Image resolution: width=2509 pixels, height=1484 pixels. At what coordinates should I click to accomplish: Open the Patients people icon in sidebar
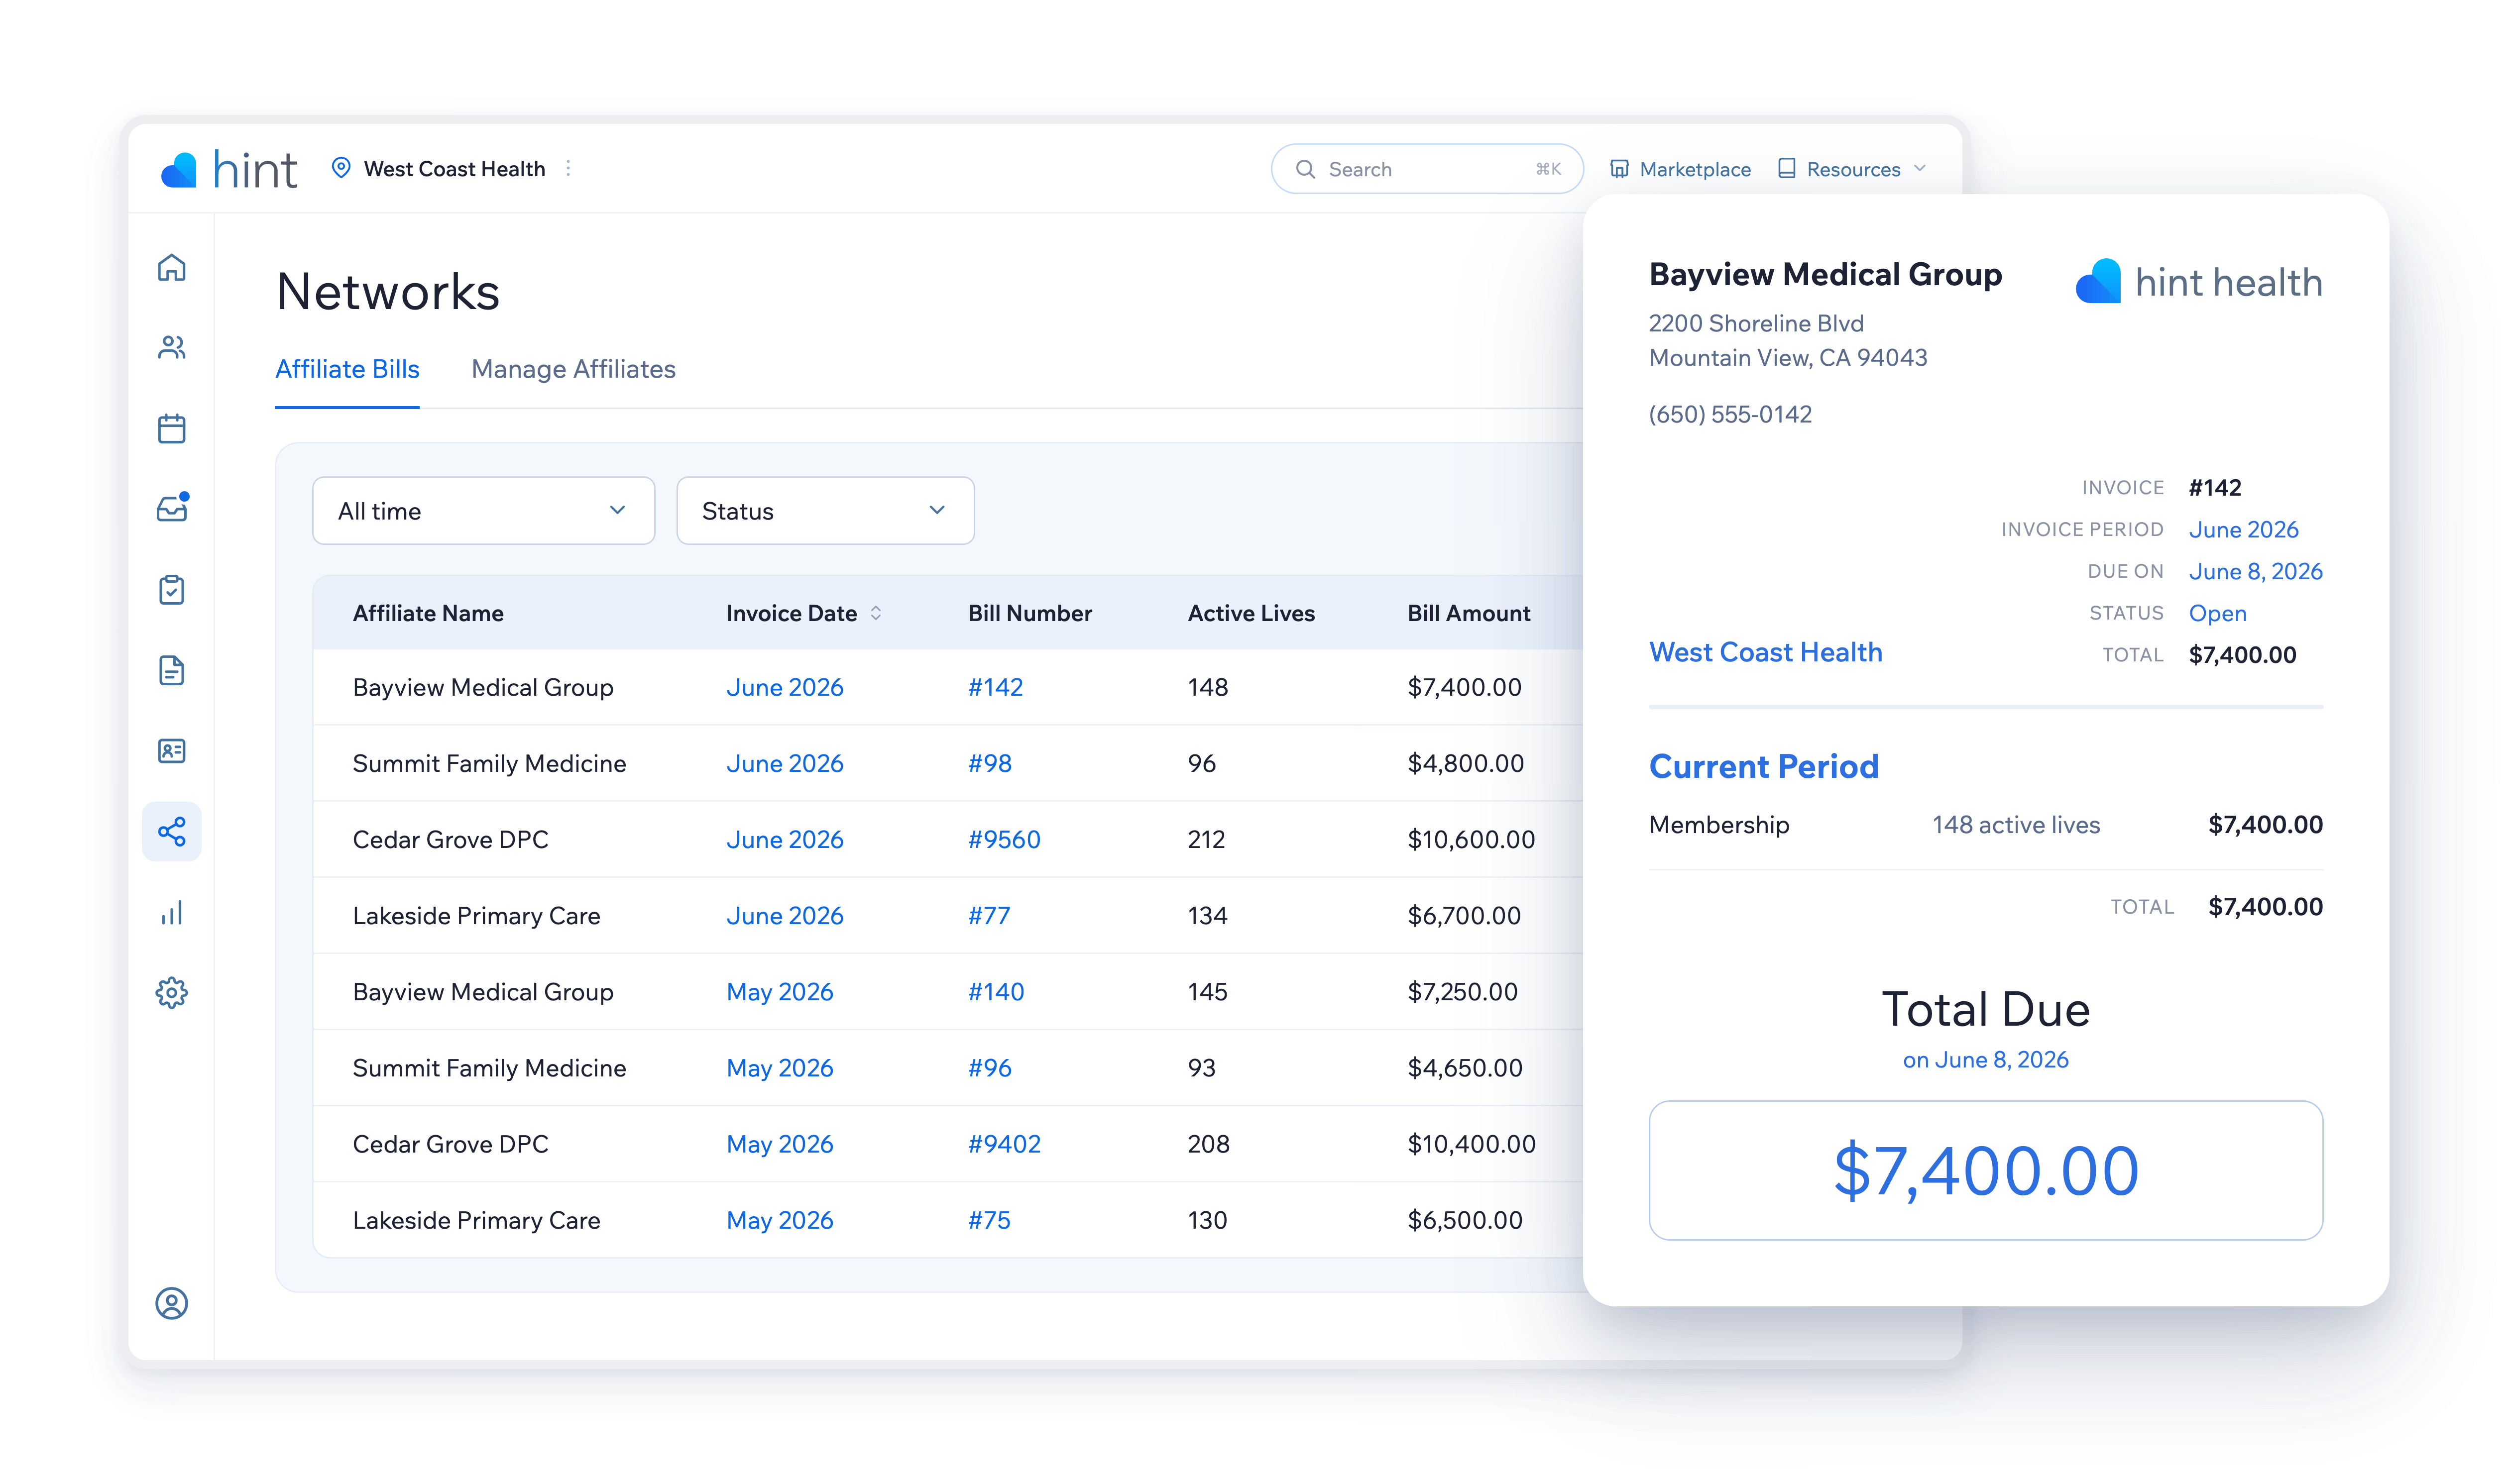(x=172, y=347)
